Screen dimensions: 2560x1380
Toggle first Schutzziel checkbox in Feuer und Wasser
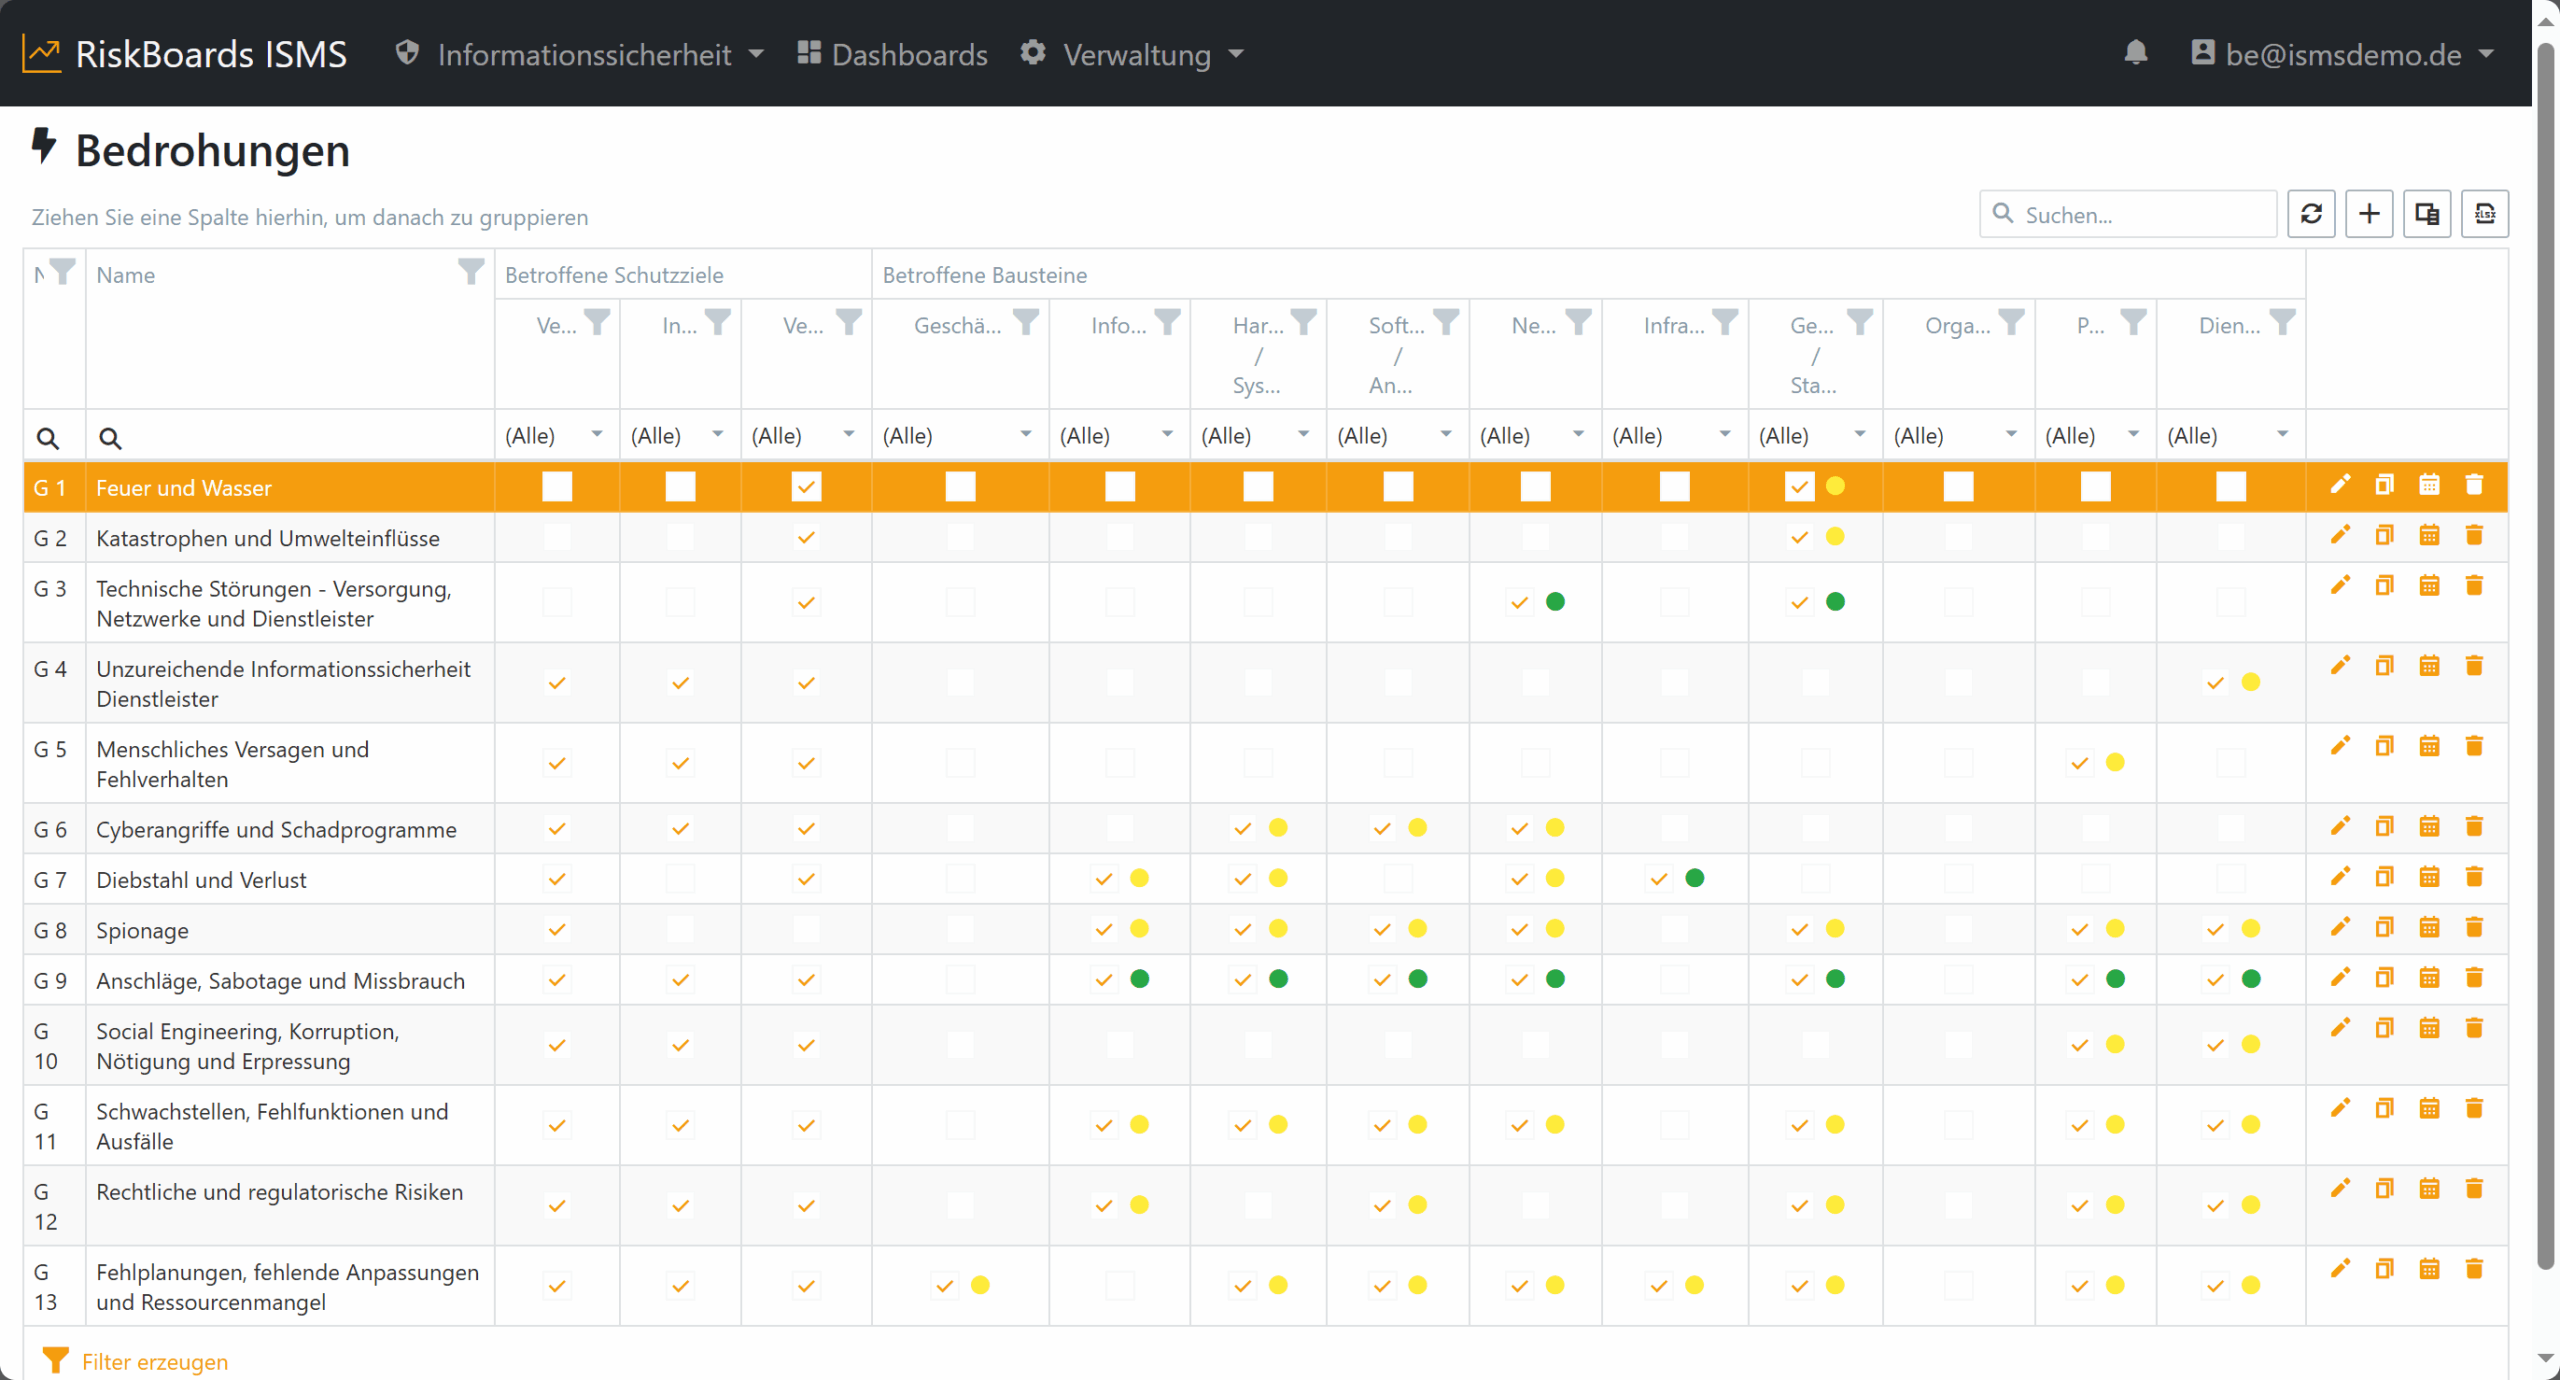point(557,487)
